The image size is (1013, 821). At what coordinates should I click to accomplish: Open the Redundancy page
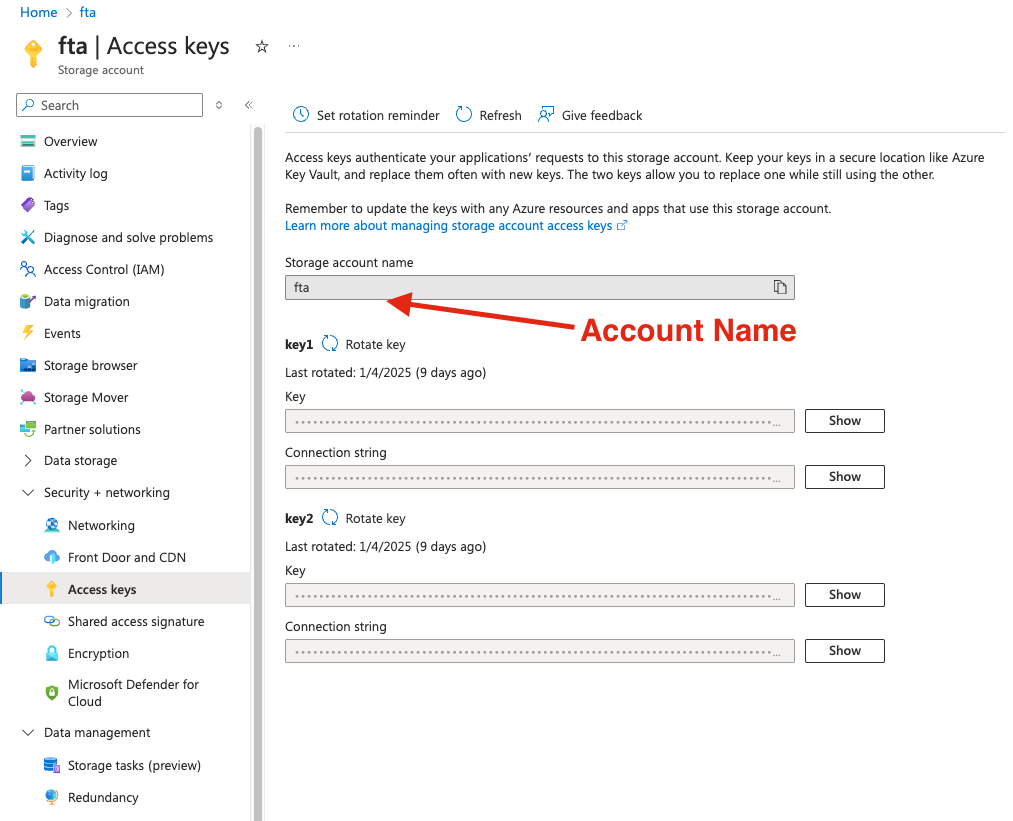click(103, 797)
